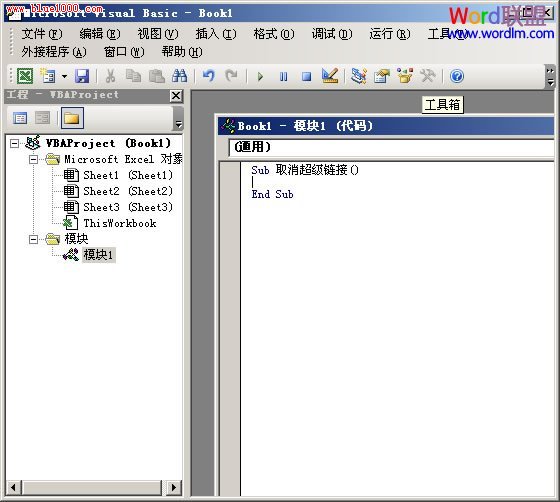Select Sheet1 (Sheet1) in project tree
560x502 pixels.
coord(128,175)
